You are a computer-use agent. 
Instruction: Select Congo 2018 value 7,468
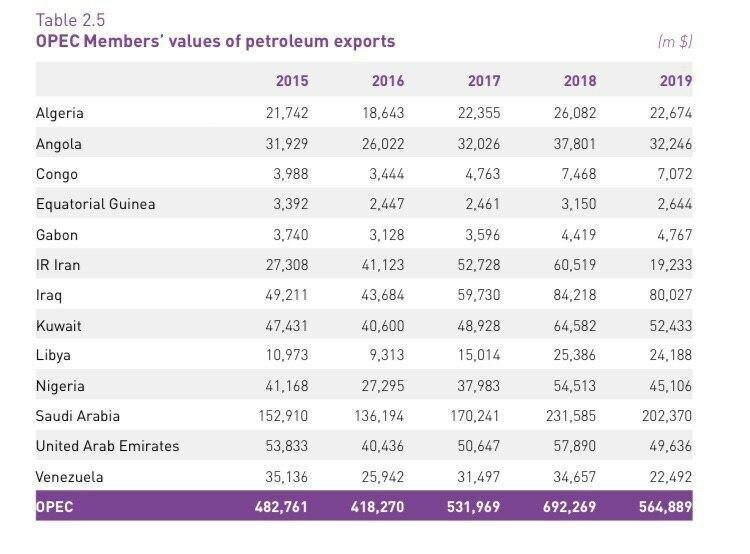coord(579,174)
